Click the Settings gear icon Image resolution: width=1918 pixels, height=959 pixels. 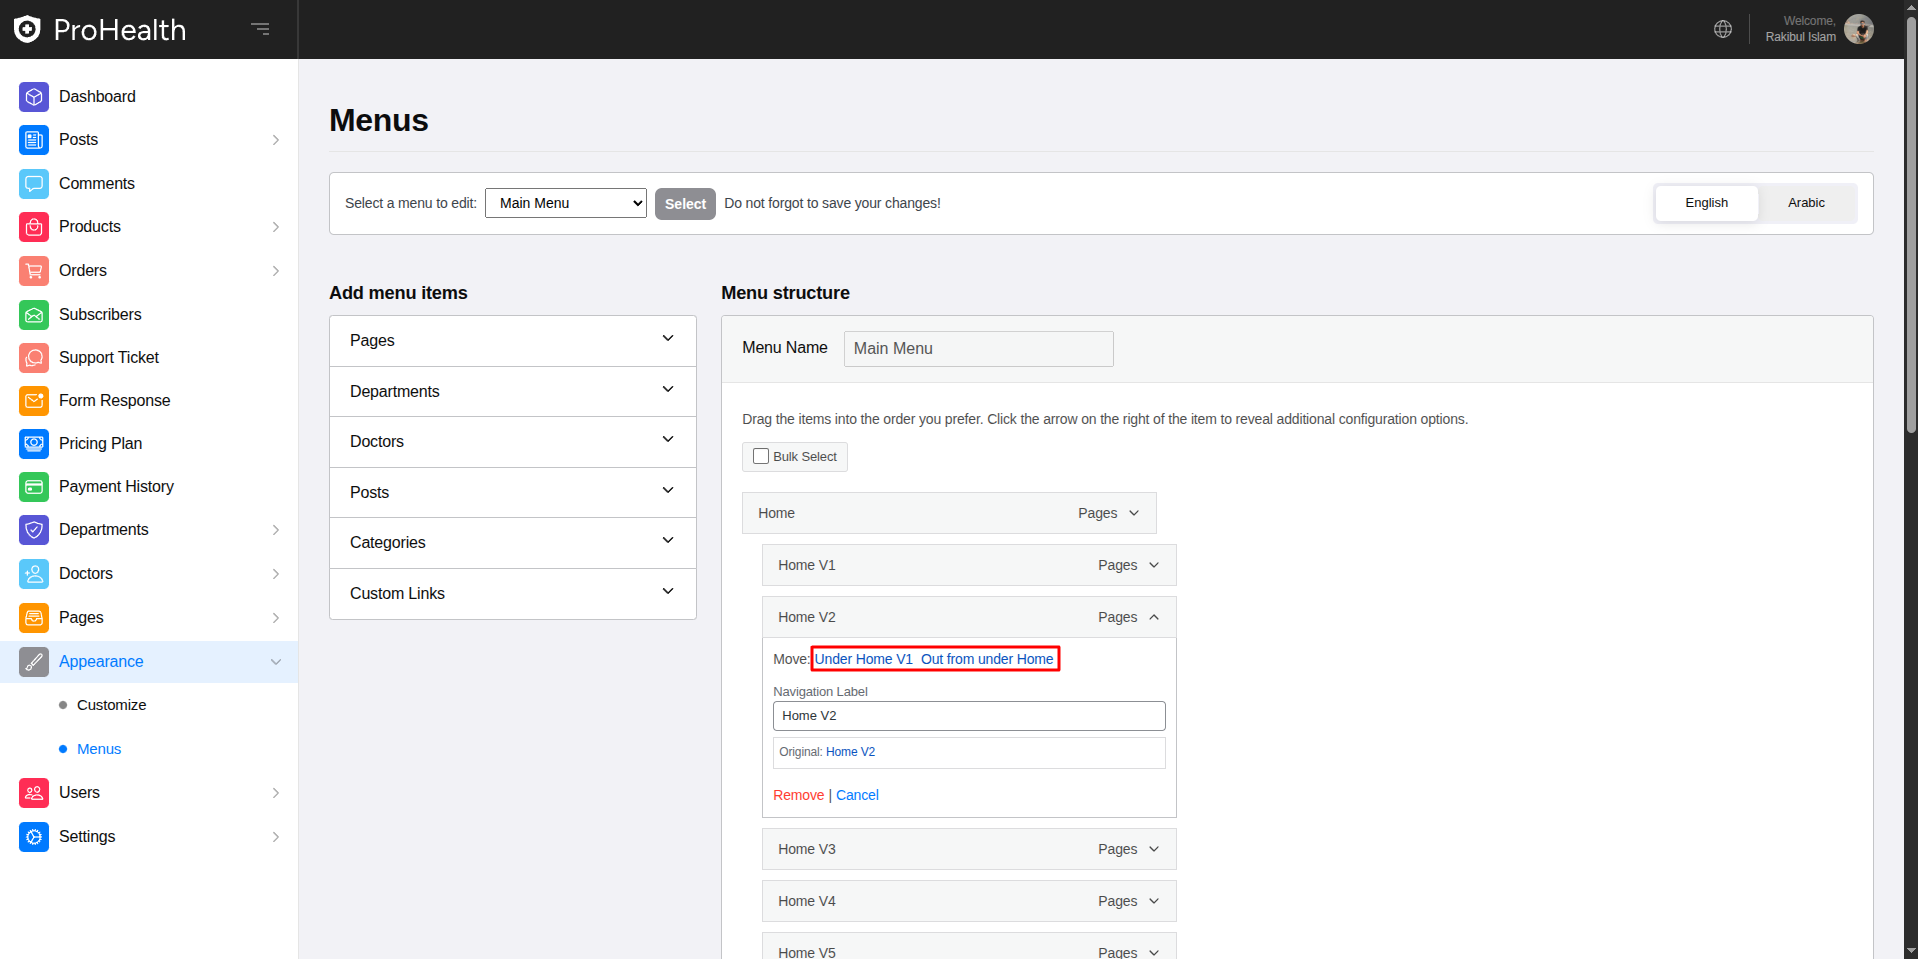(x=34, y=837)
